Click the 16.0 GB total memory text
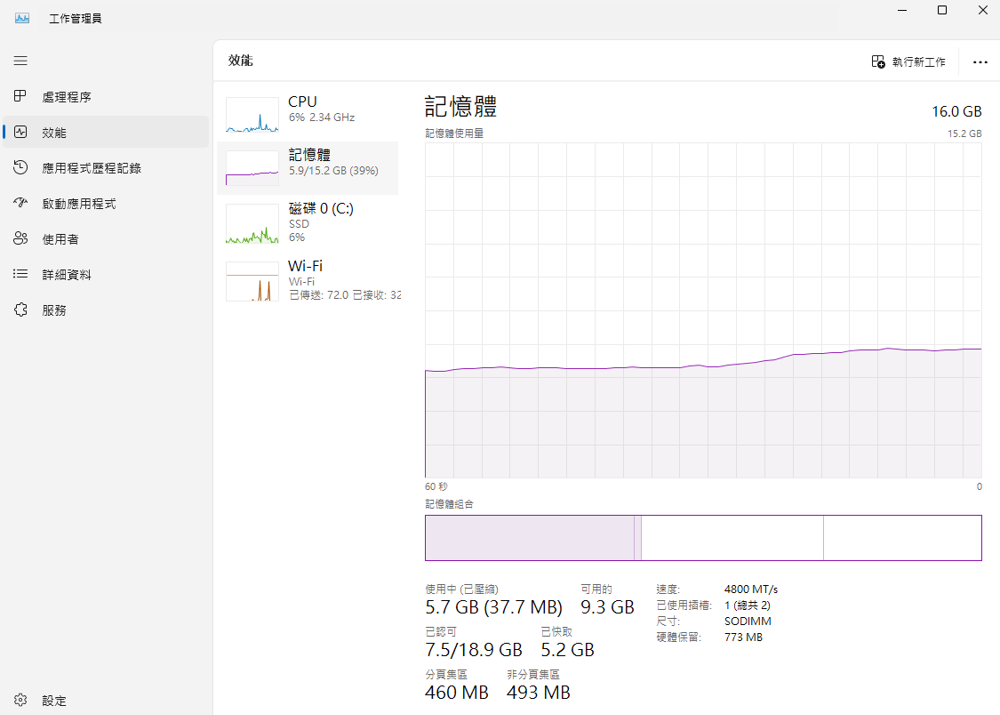Image resolution: width=1000 pixels, height=715 pixels. point(956,112)
